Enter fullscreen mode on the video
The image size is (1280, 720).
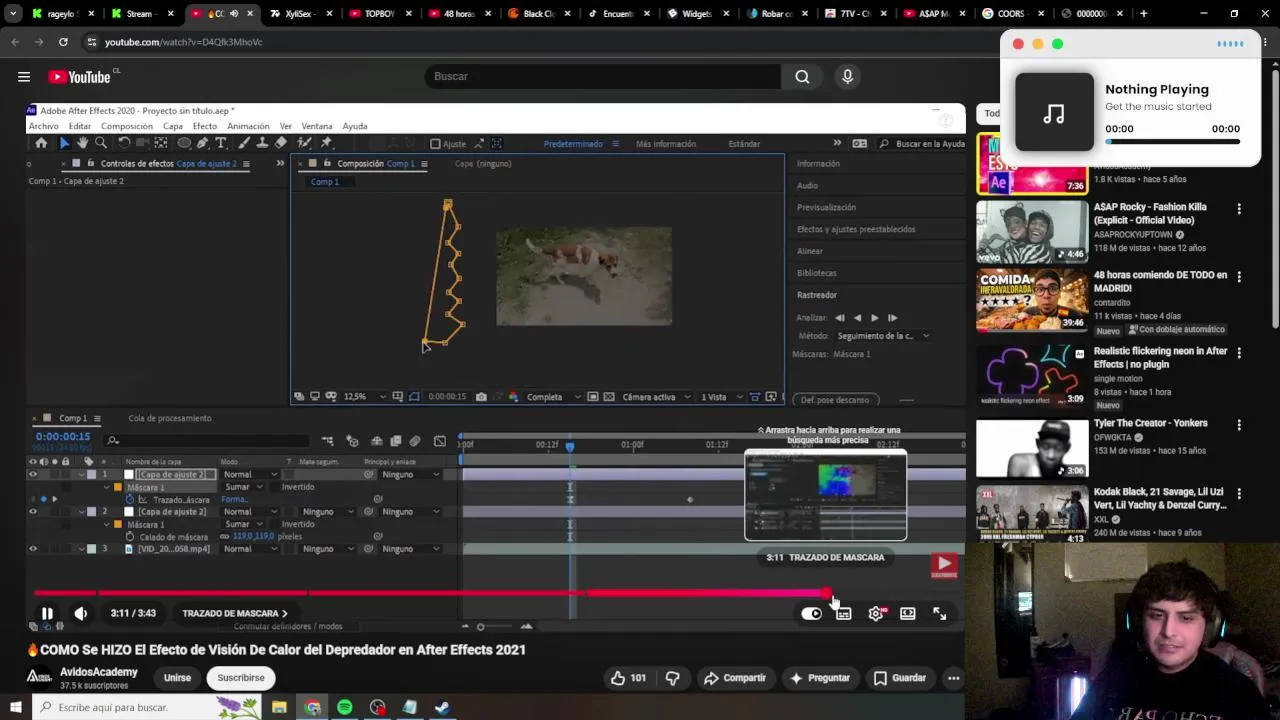(x=939, y=614)
